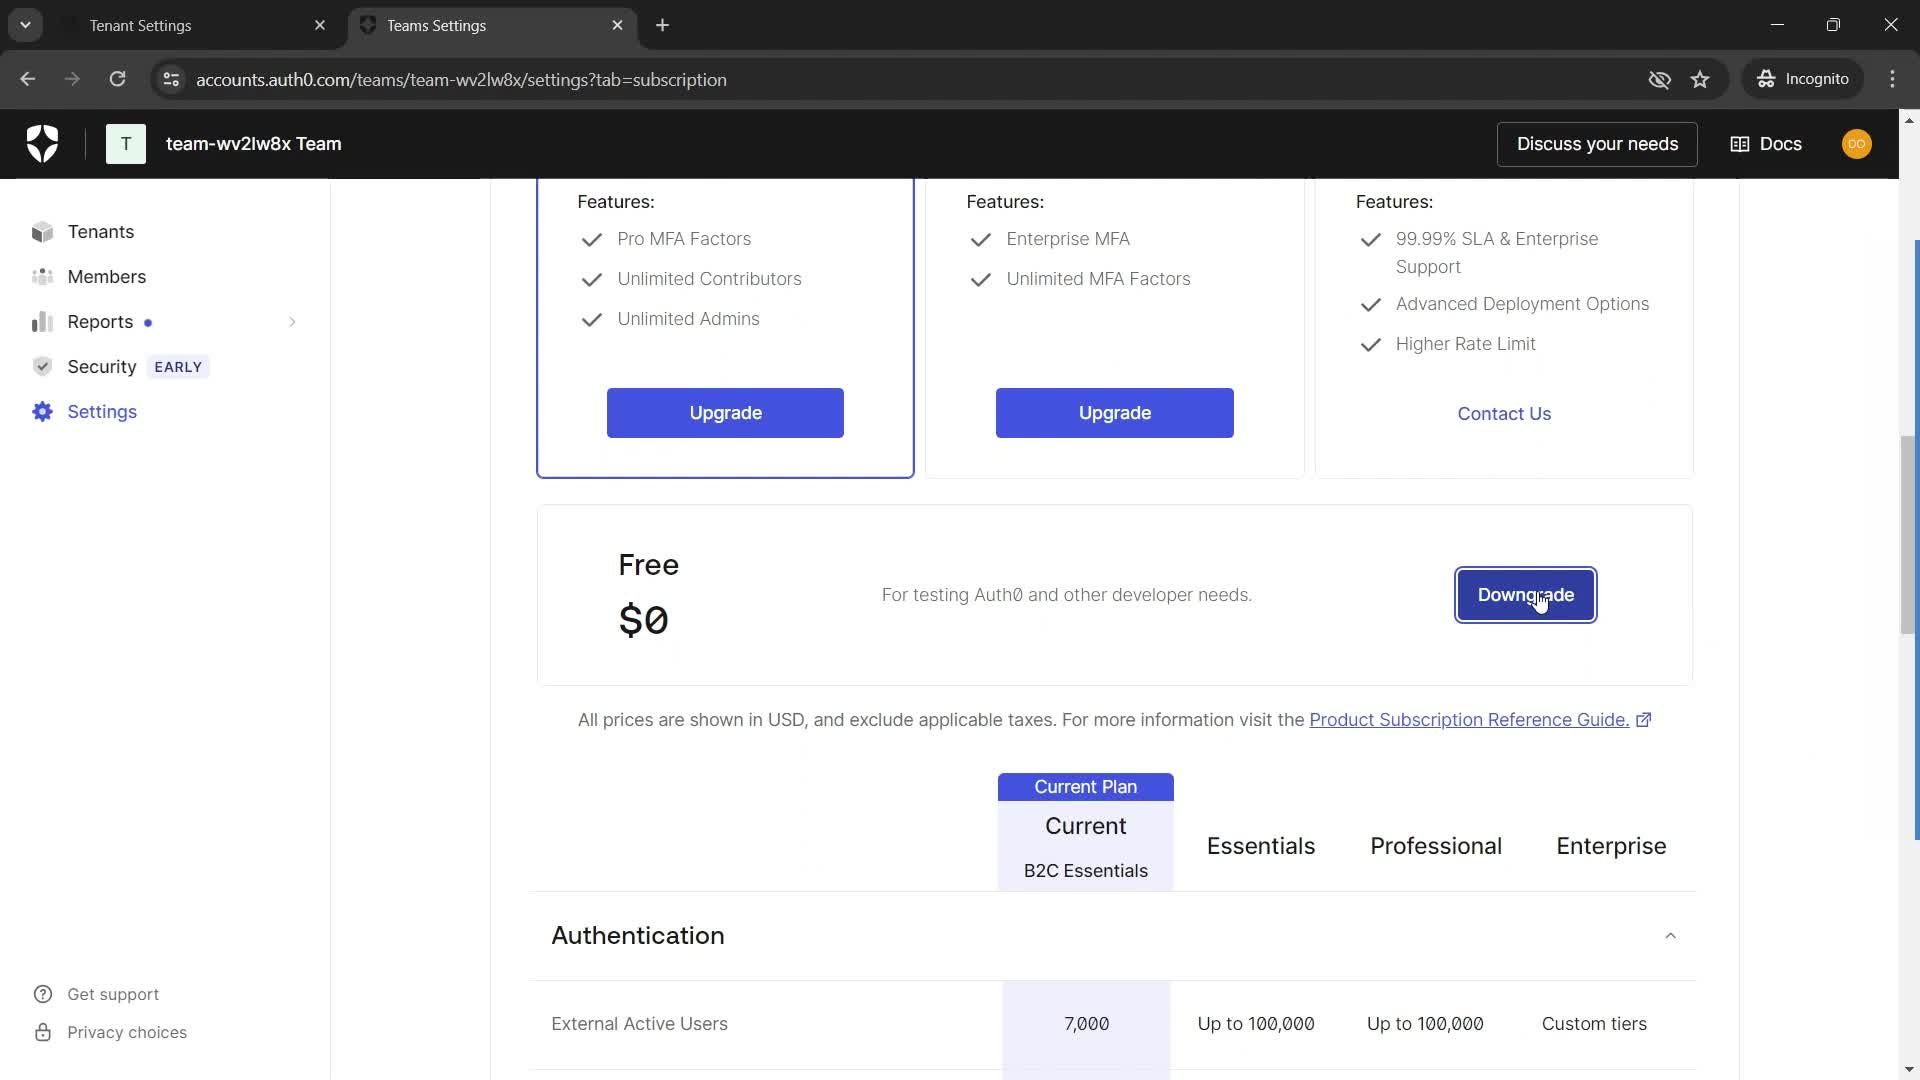
Task: Click the Privacy choices lock icon
Action: pos(43,1032)
